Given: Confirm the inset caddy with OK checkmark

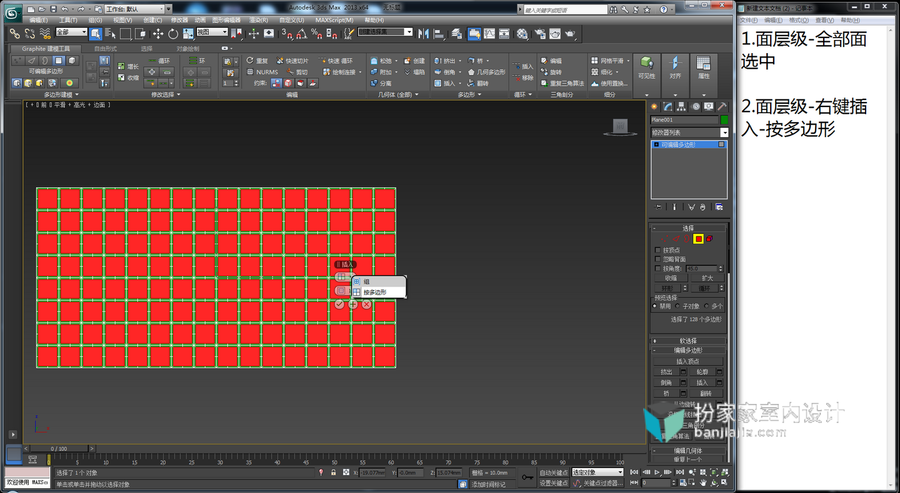Looking at the screenshot, I should 339,304.
